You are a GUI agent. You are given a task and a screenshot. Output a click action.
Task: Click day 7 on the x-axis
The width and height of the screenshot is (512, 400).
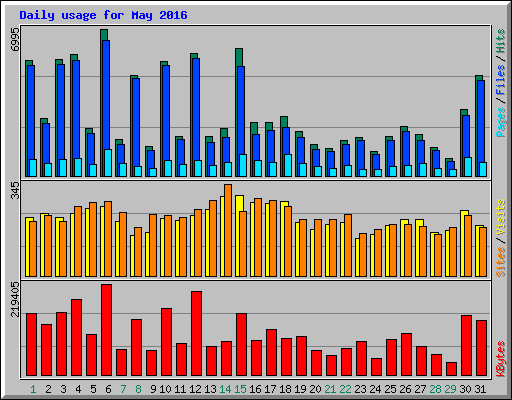(x=123, y=389)
